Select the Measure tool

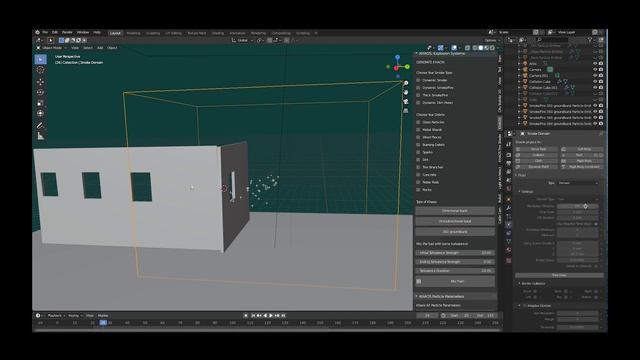[40, 136]
